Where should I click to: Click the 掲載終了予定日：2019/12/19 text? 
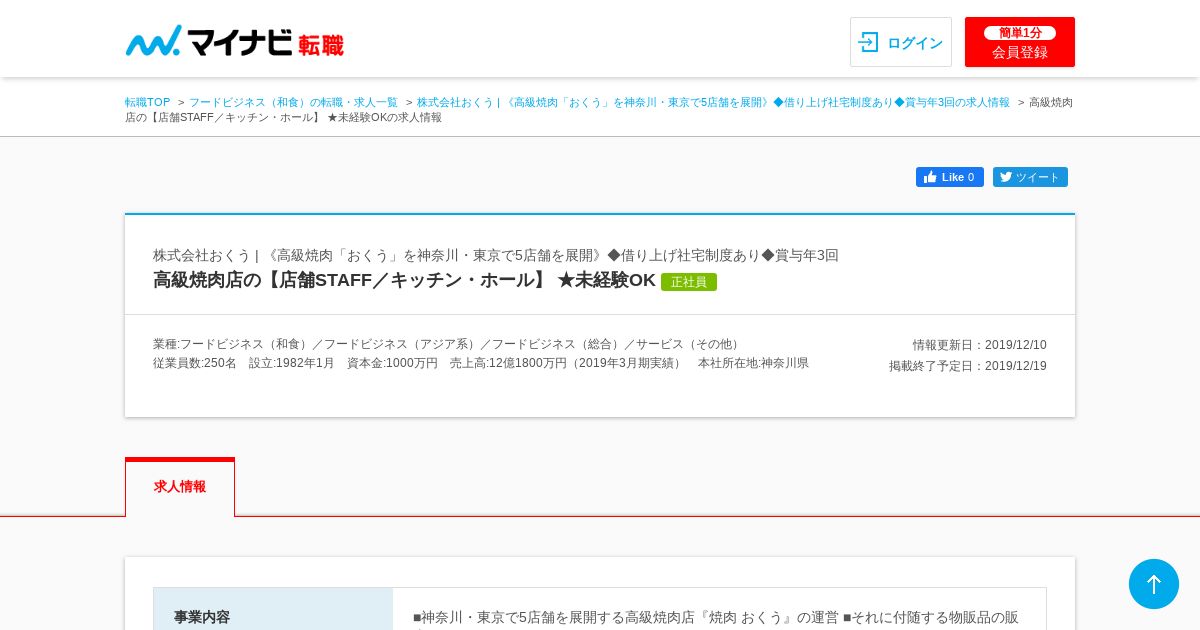pos(967,366)
